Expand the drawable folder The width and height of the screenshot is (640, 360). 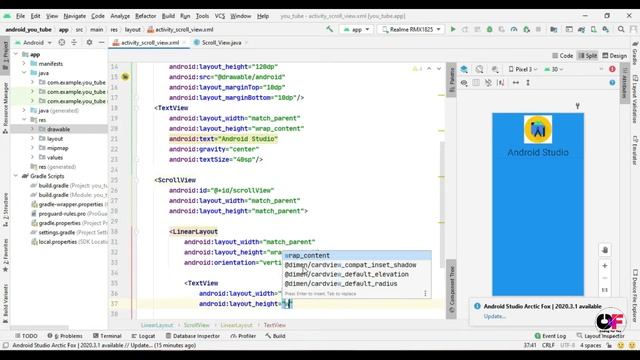[33, 129]
